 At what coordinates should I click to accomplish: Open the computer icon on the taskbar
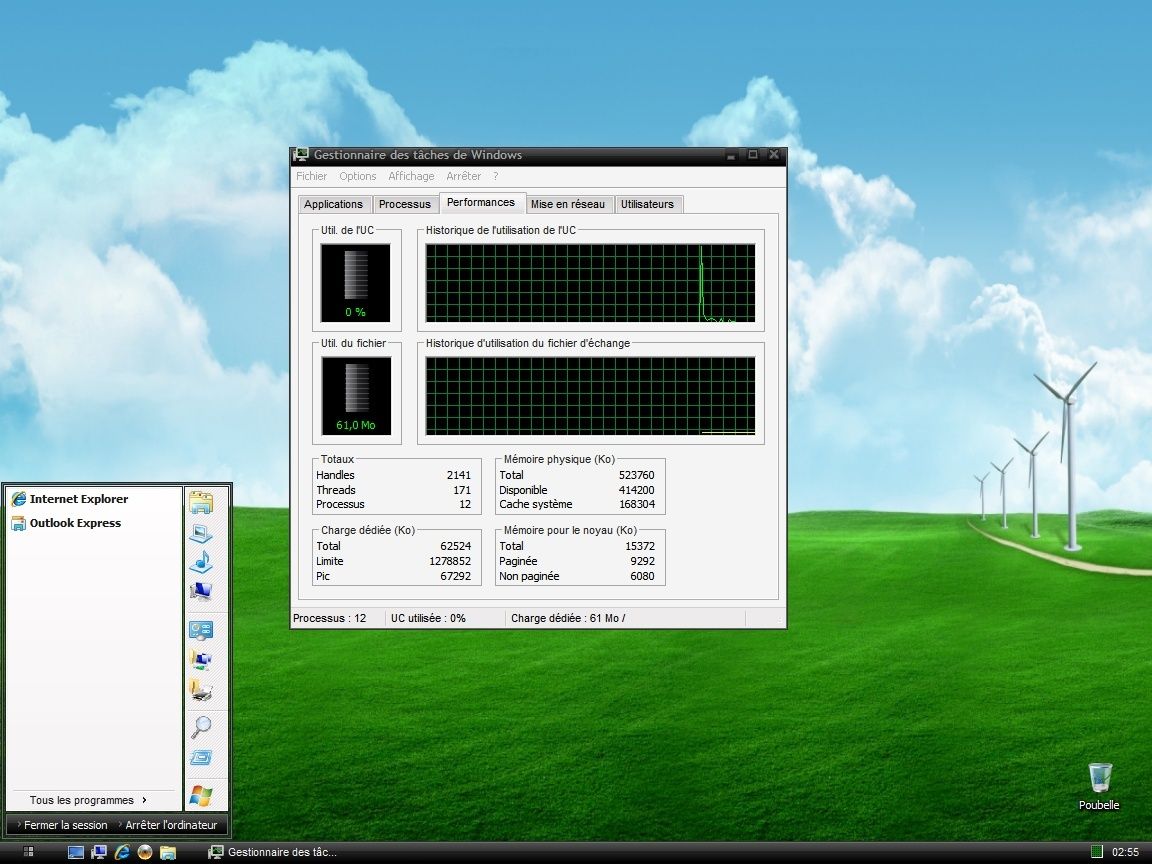pos(98,852)
